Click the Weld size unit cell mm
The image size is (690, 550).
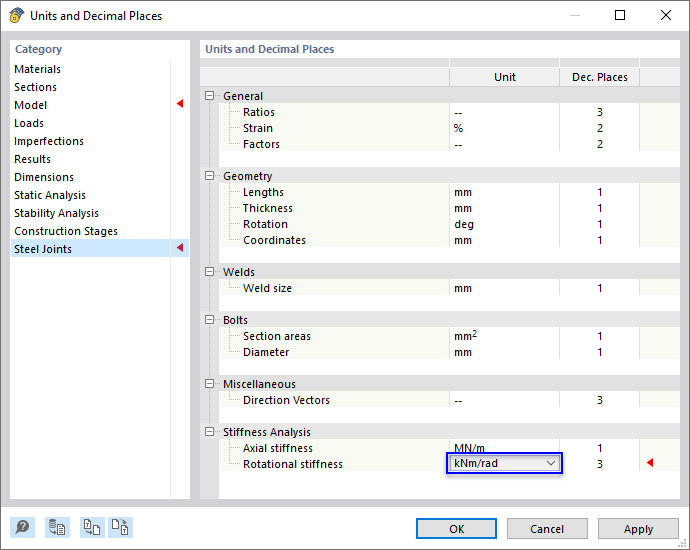504,288
